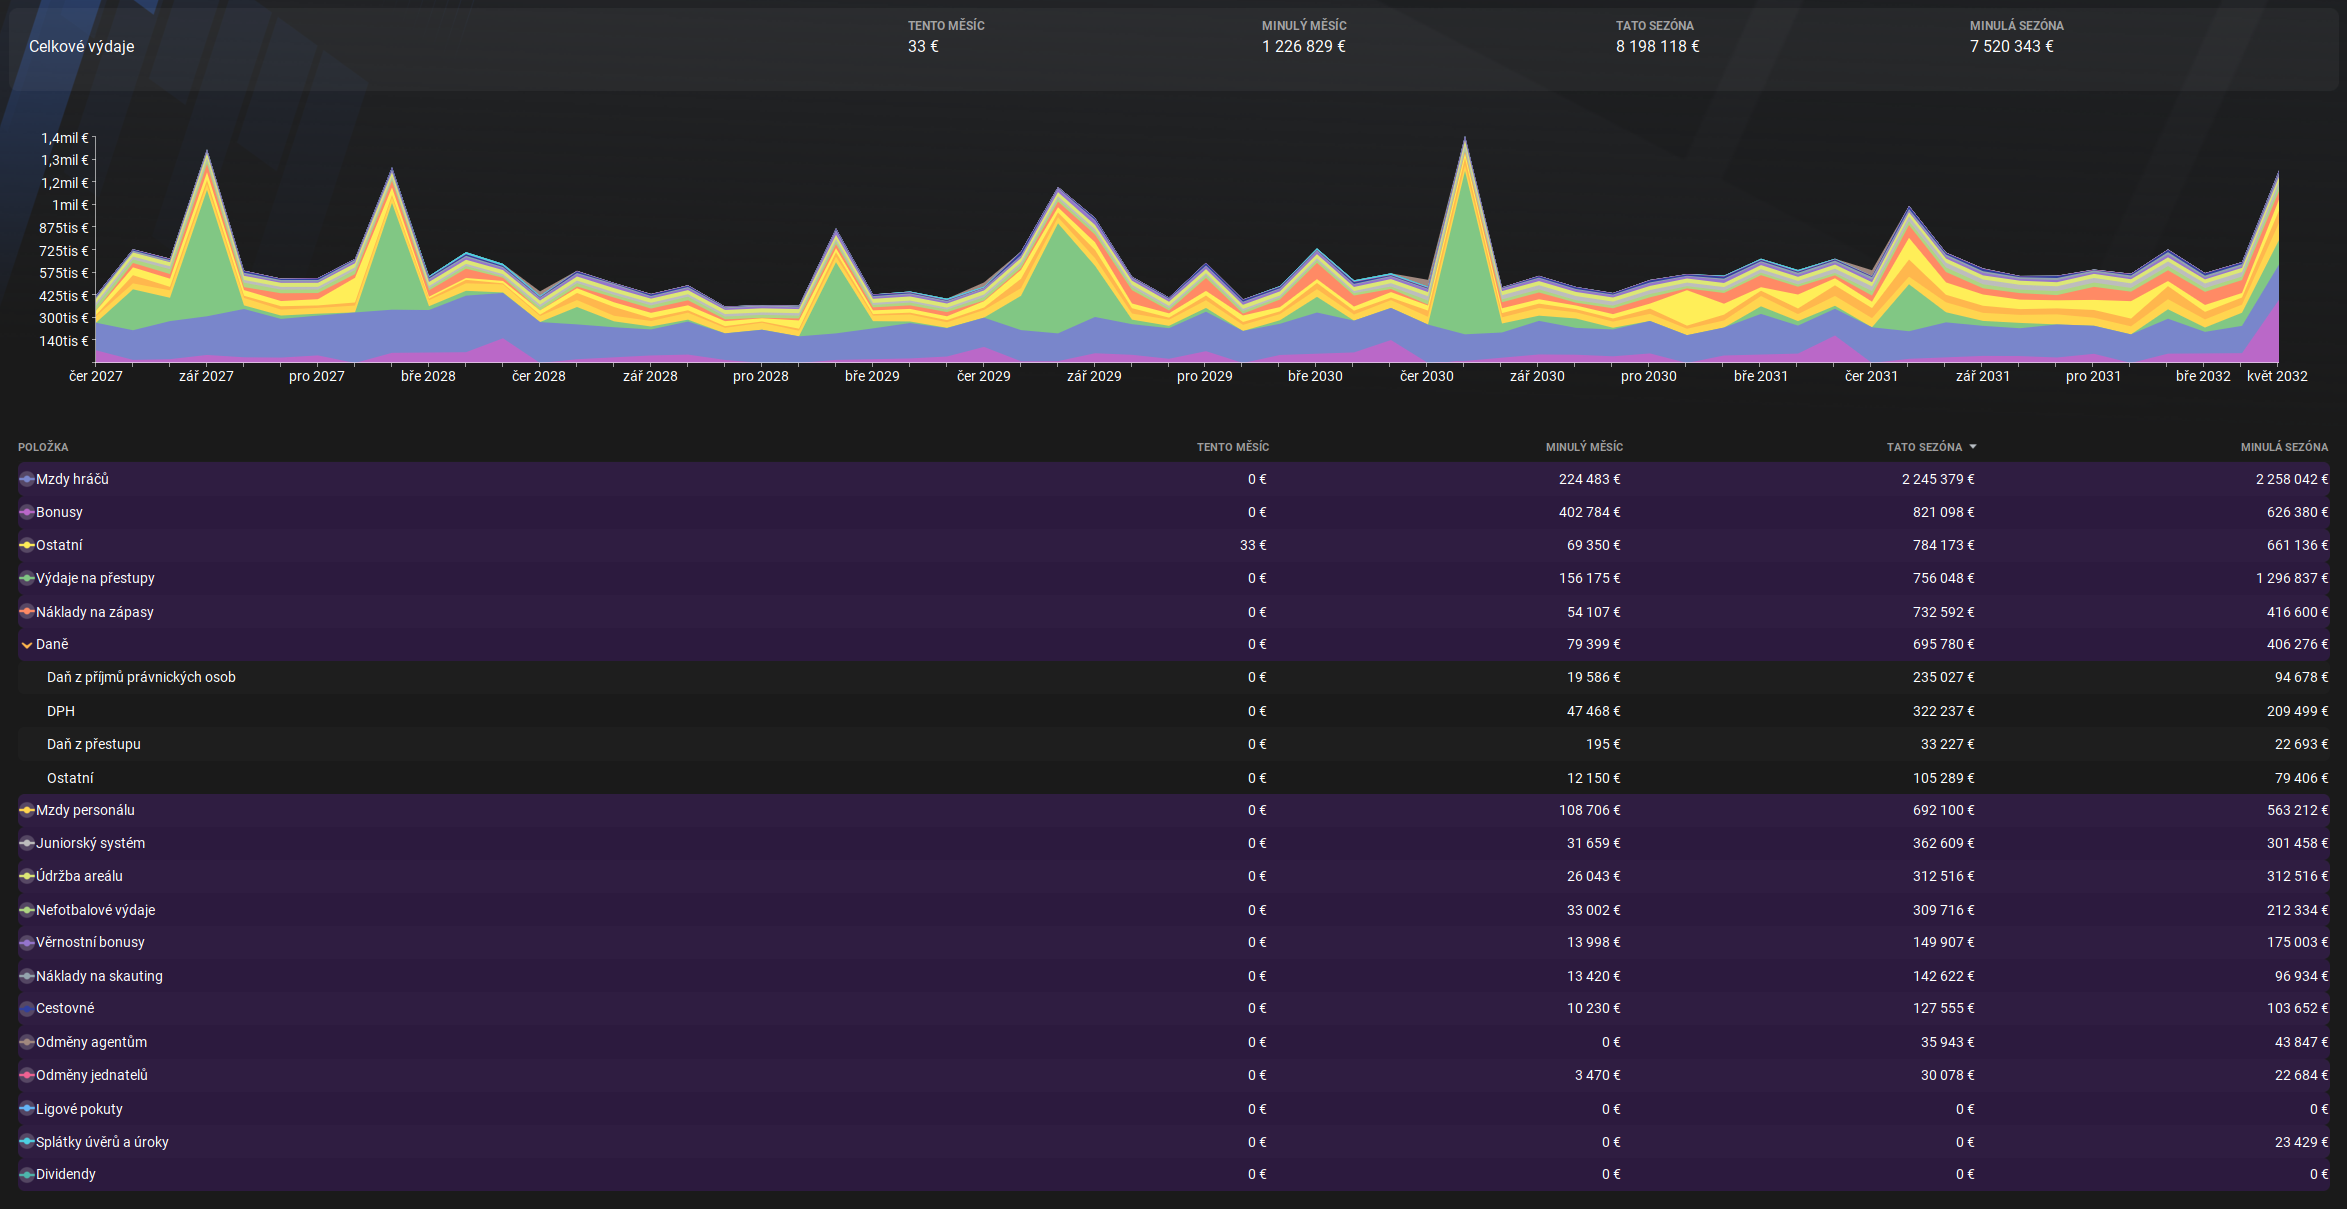Click orange marker beside Náklady na zápasy
Screen dimensions: 2347x1209
tap(27, 611)
